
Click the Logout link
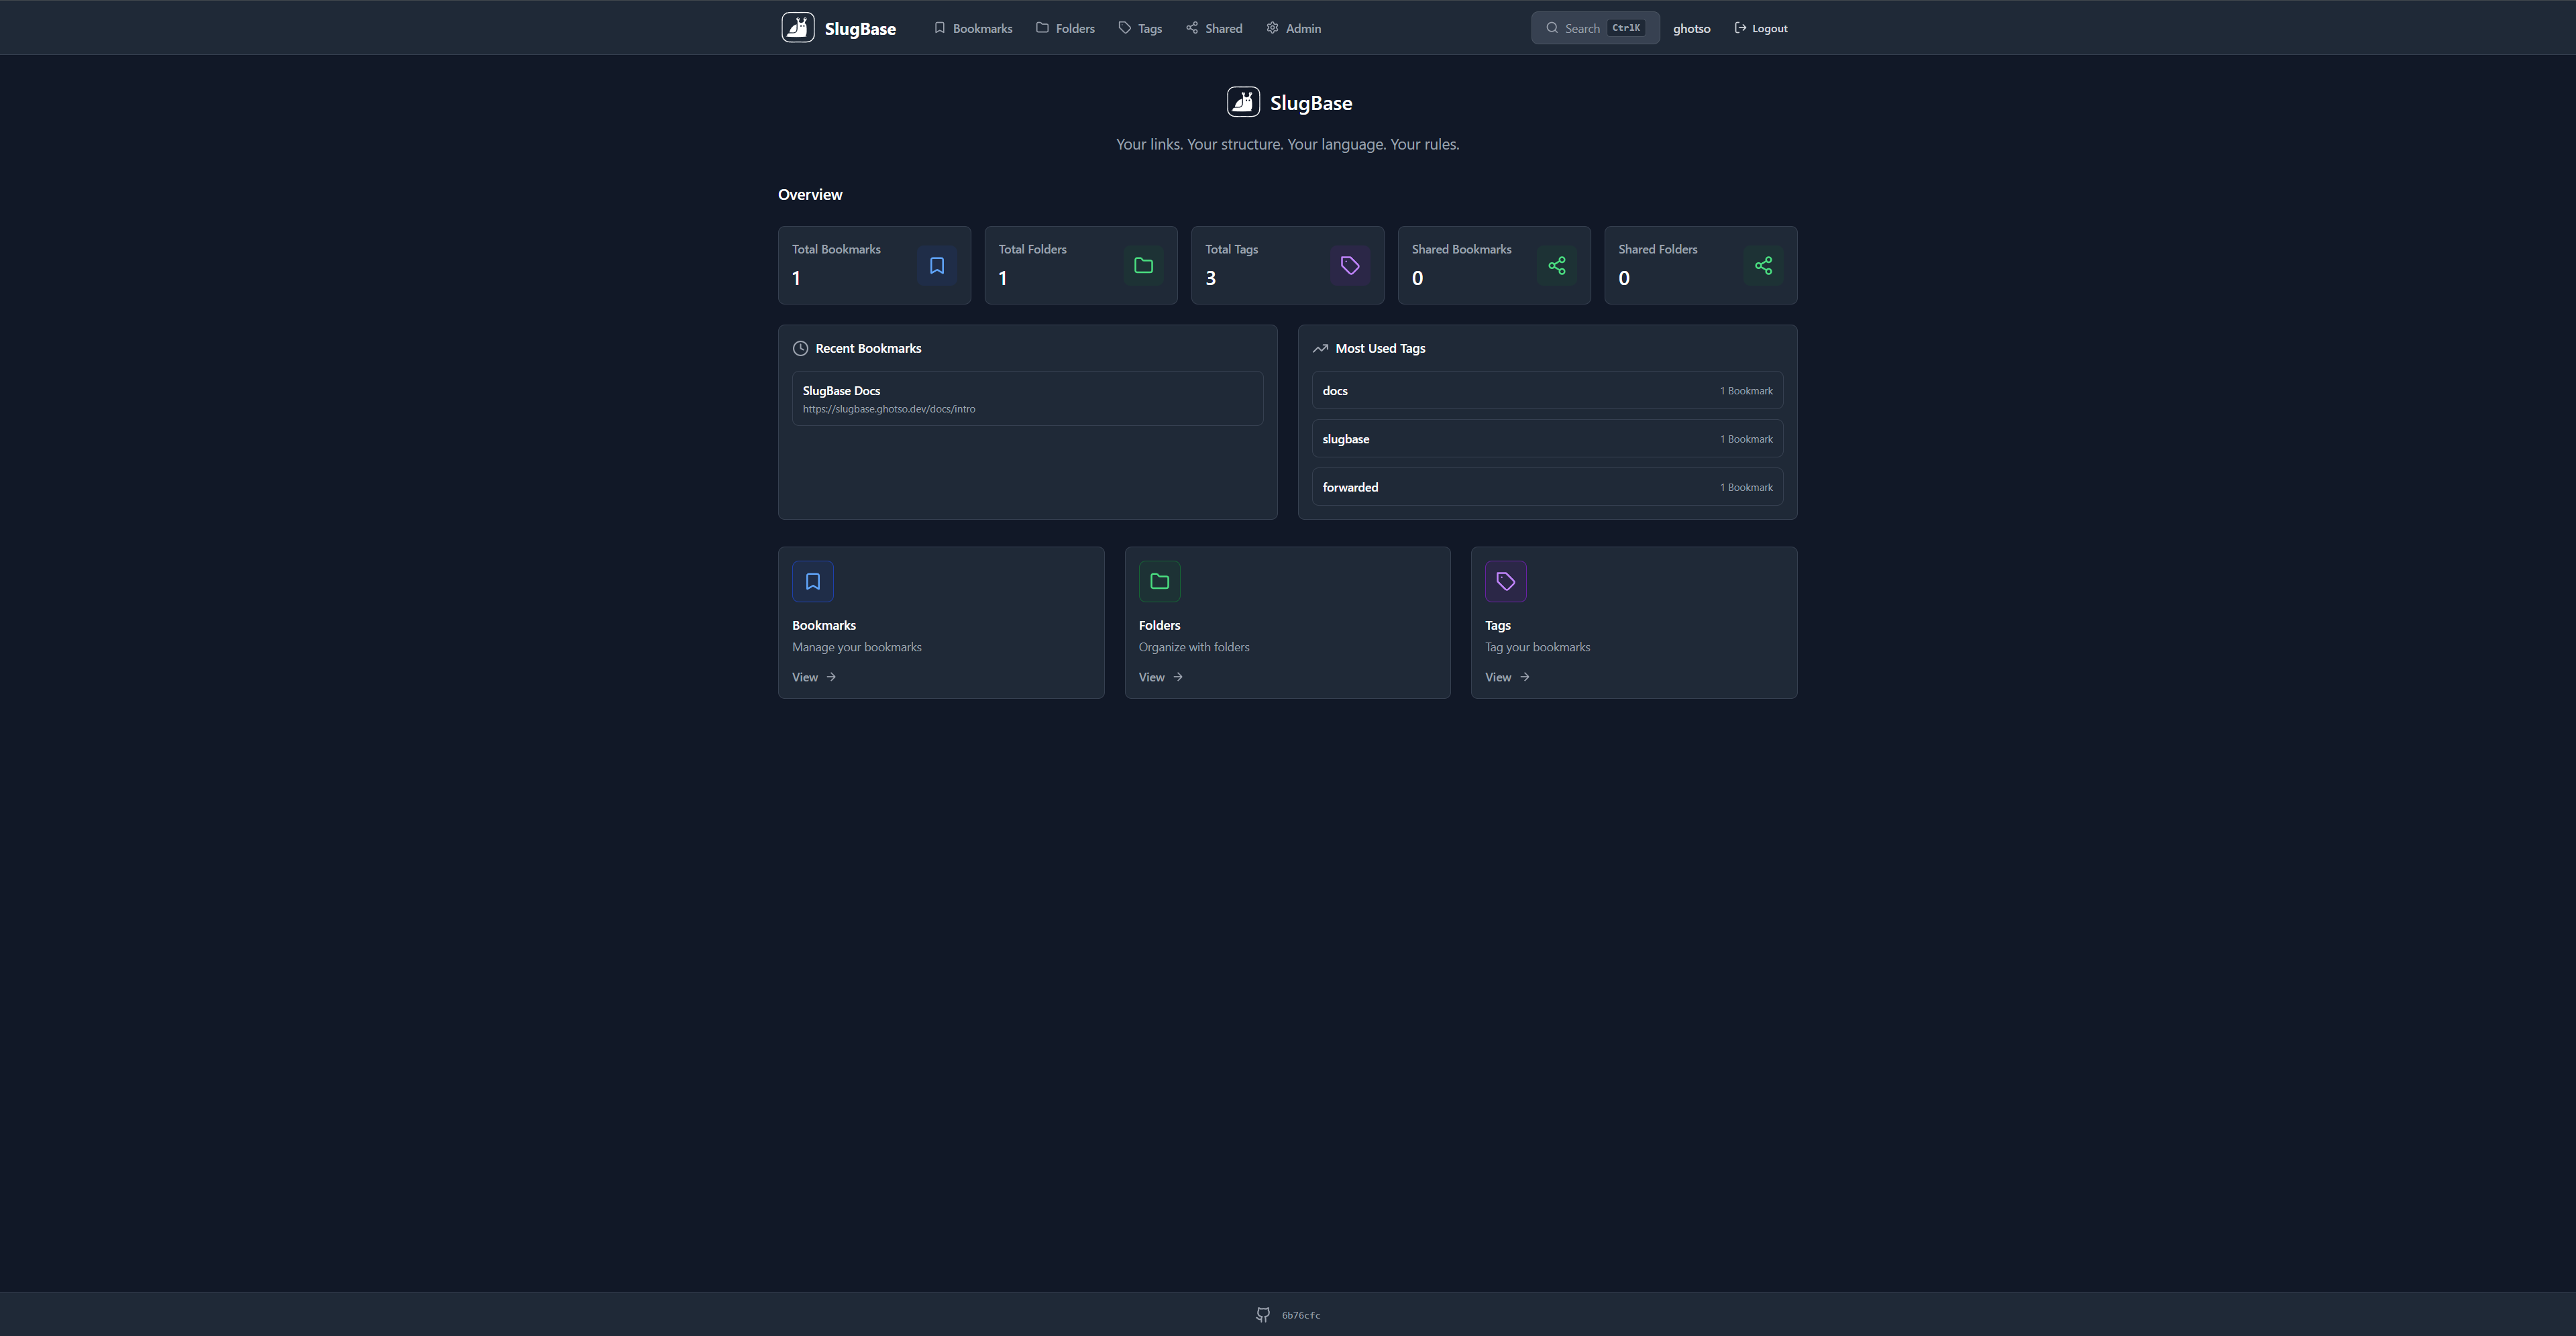click(x=1760, y=28)
